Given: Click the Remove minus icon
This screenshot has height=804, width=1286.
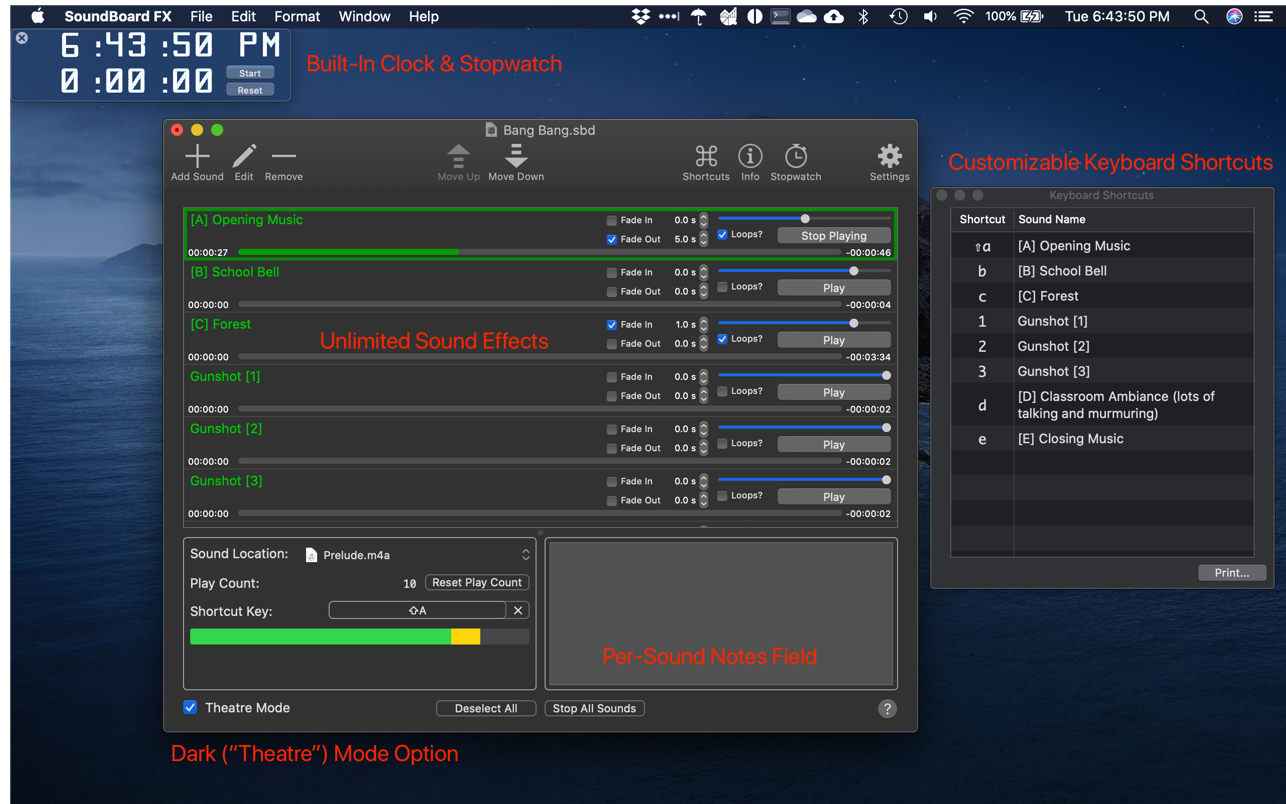Looking at the screenshot, I should pos(284,156).
